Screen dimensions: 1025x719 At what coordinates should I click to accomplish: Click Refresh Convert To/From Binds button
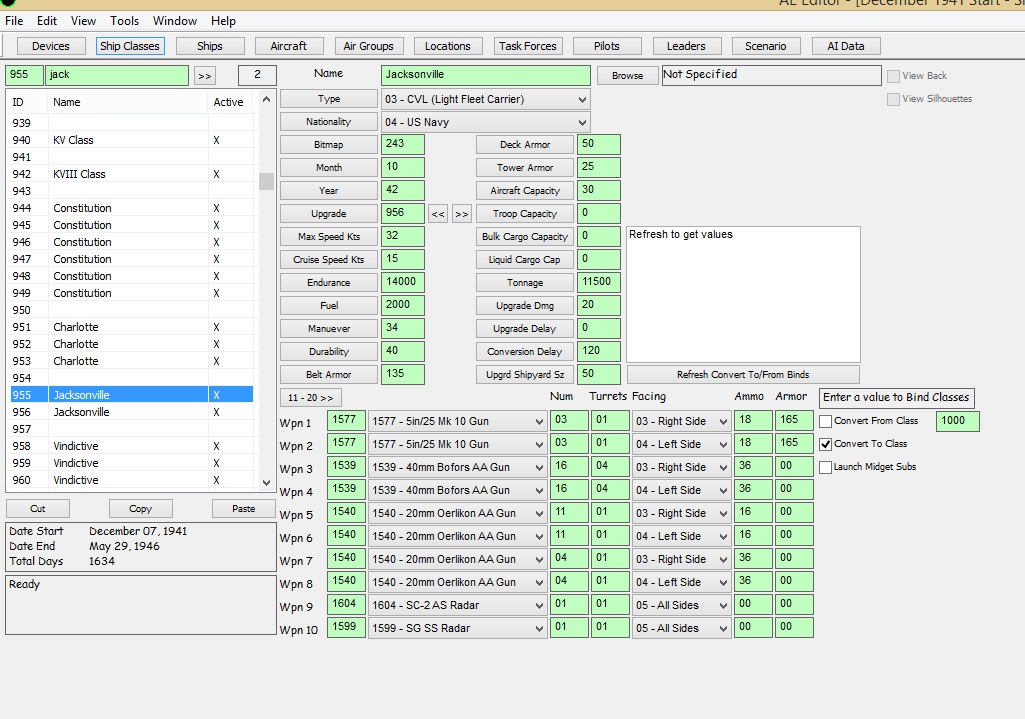[x=743, y=375]
